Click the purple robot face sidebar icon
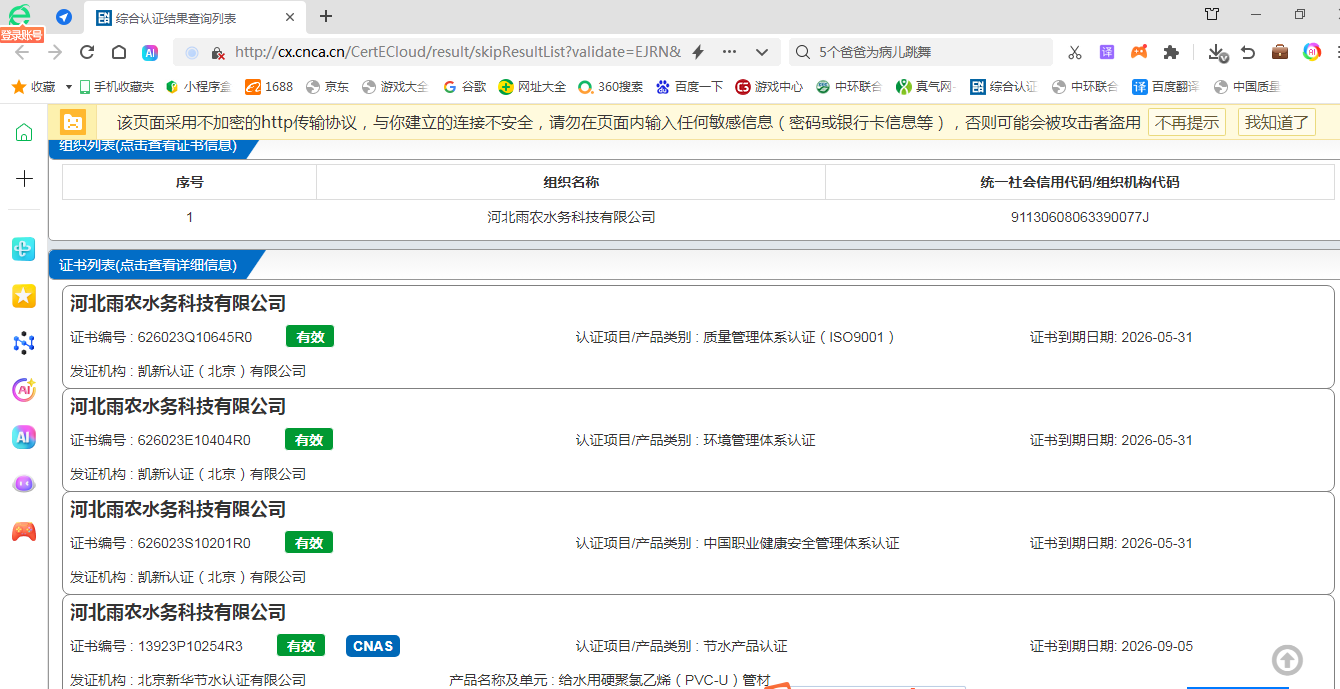Screen dimensions: 1340x689 24,484
